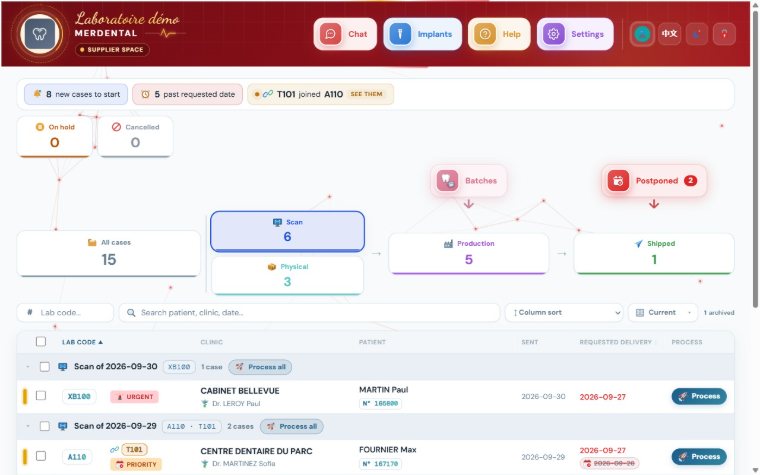Filter by the On hold status card

54,136
